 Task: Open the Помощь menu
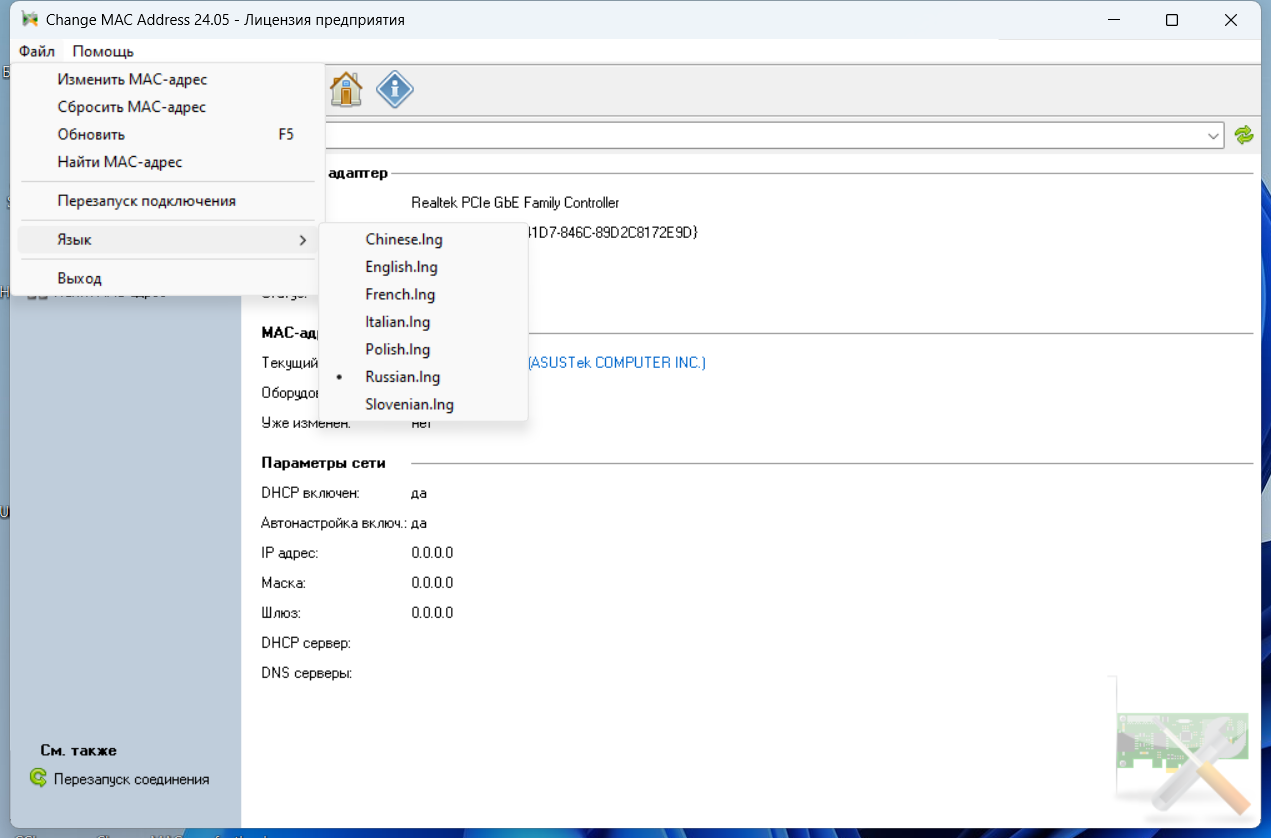click(x=103, y=51)
